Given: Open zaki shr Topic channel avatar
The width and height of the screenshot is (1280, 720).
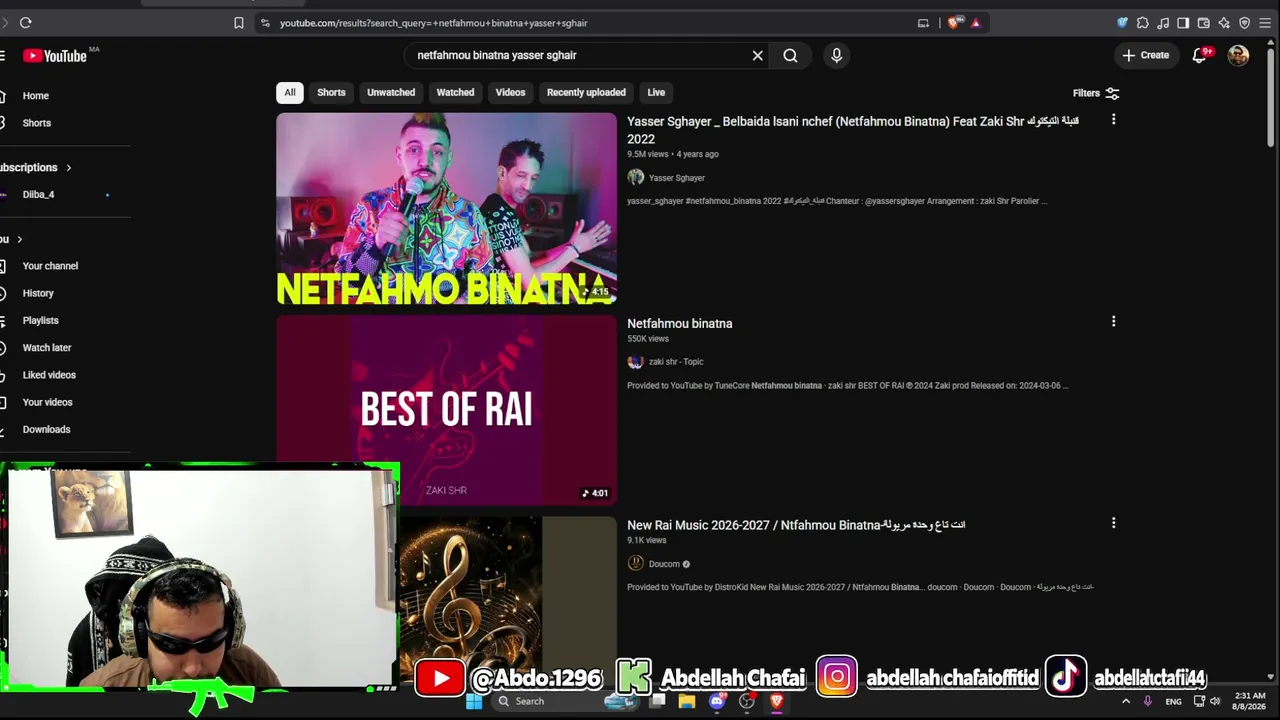Looking at the screenshot, I should click(x=635, y=362).
